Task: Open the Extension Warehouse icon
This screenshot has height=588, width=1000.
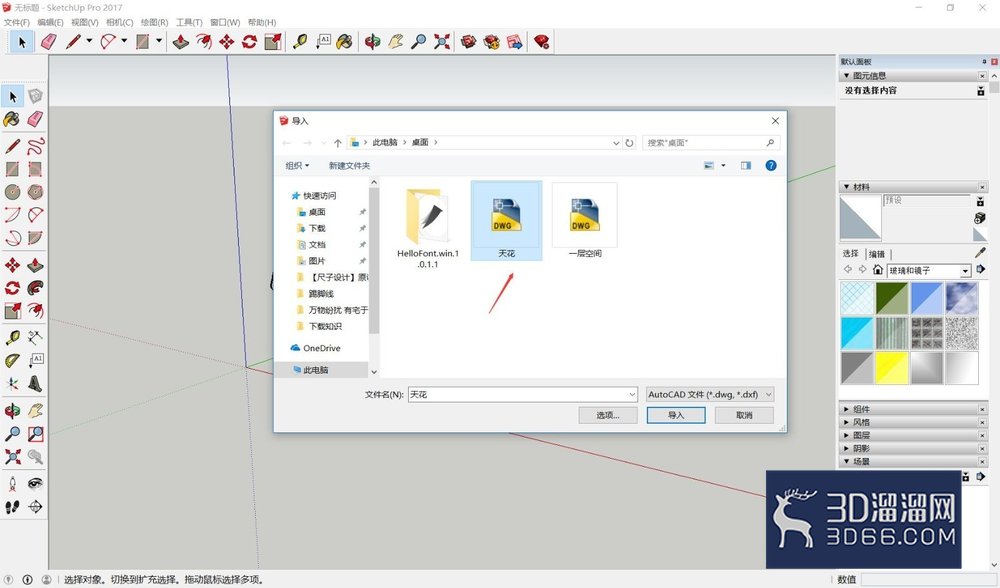Action: tap(492, 42)
